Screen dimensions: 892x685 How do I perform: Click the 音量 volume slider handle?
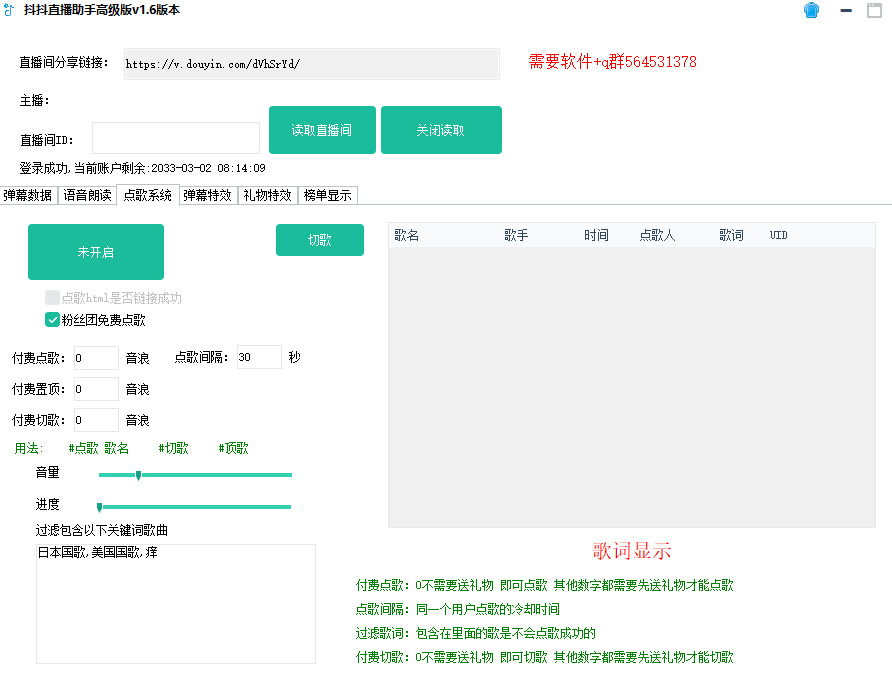[x=138, y=475]
